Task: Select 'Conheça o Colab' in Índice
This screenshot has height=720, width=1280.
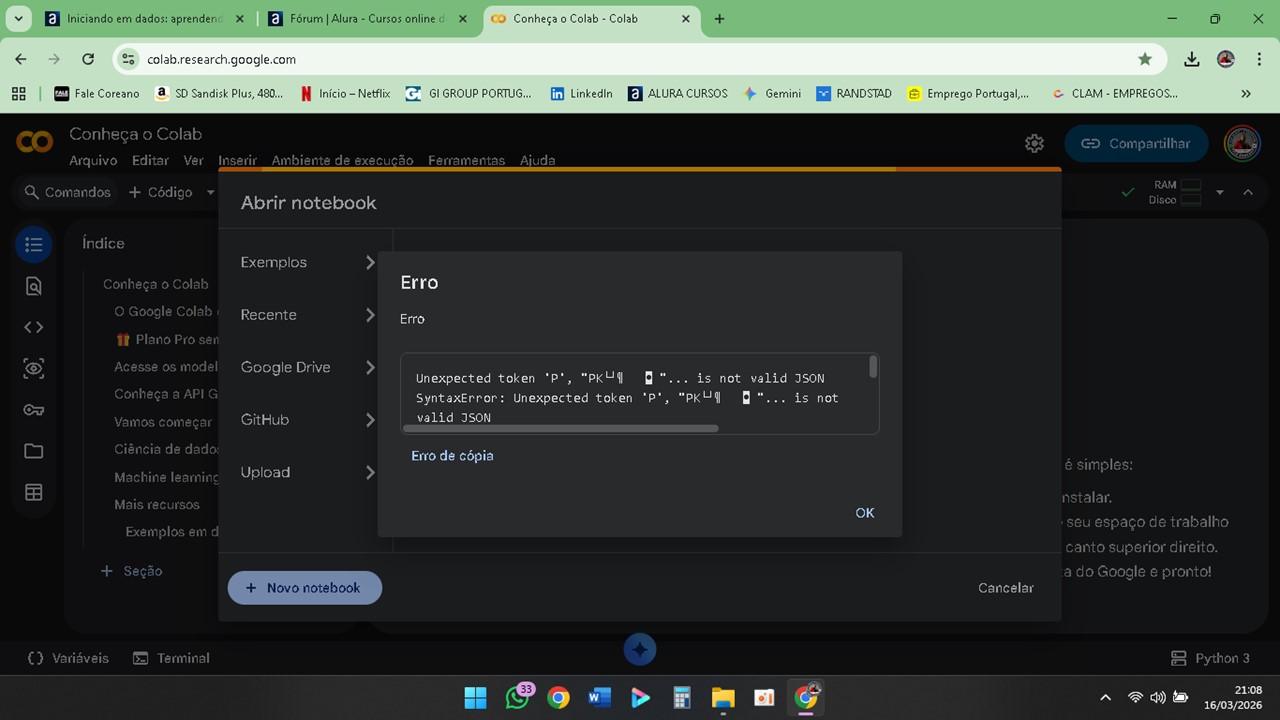Action: tap(156, 284)
